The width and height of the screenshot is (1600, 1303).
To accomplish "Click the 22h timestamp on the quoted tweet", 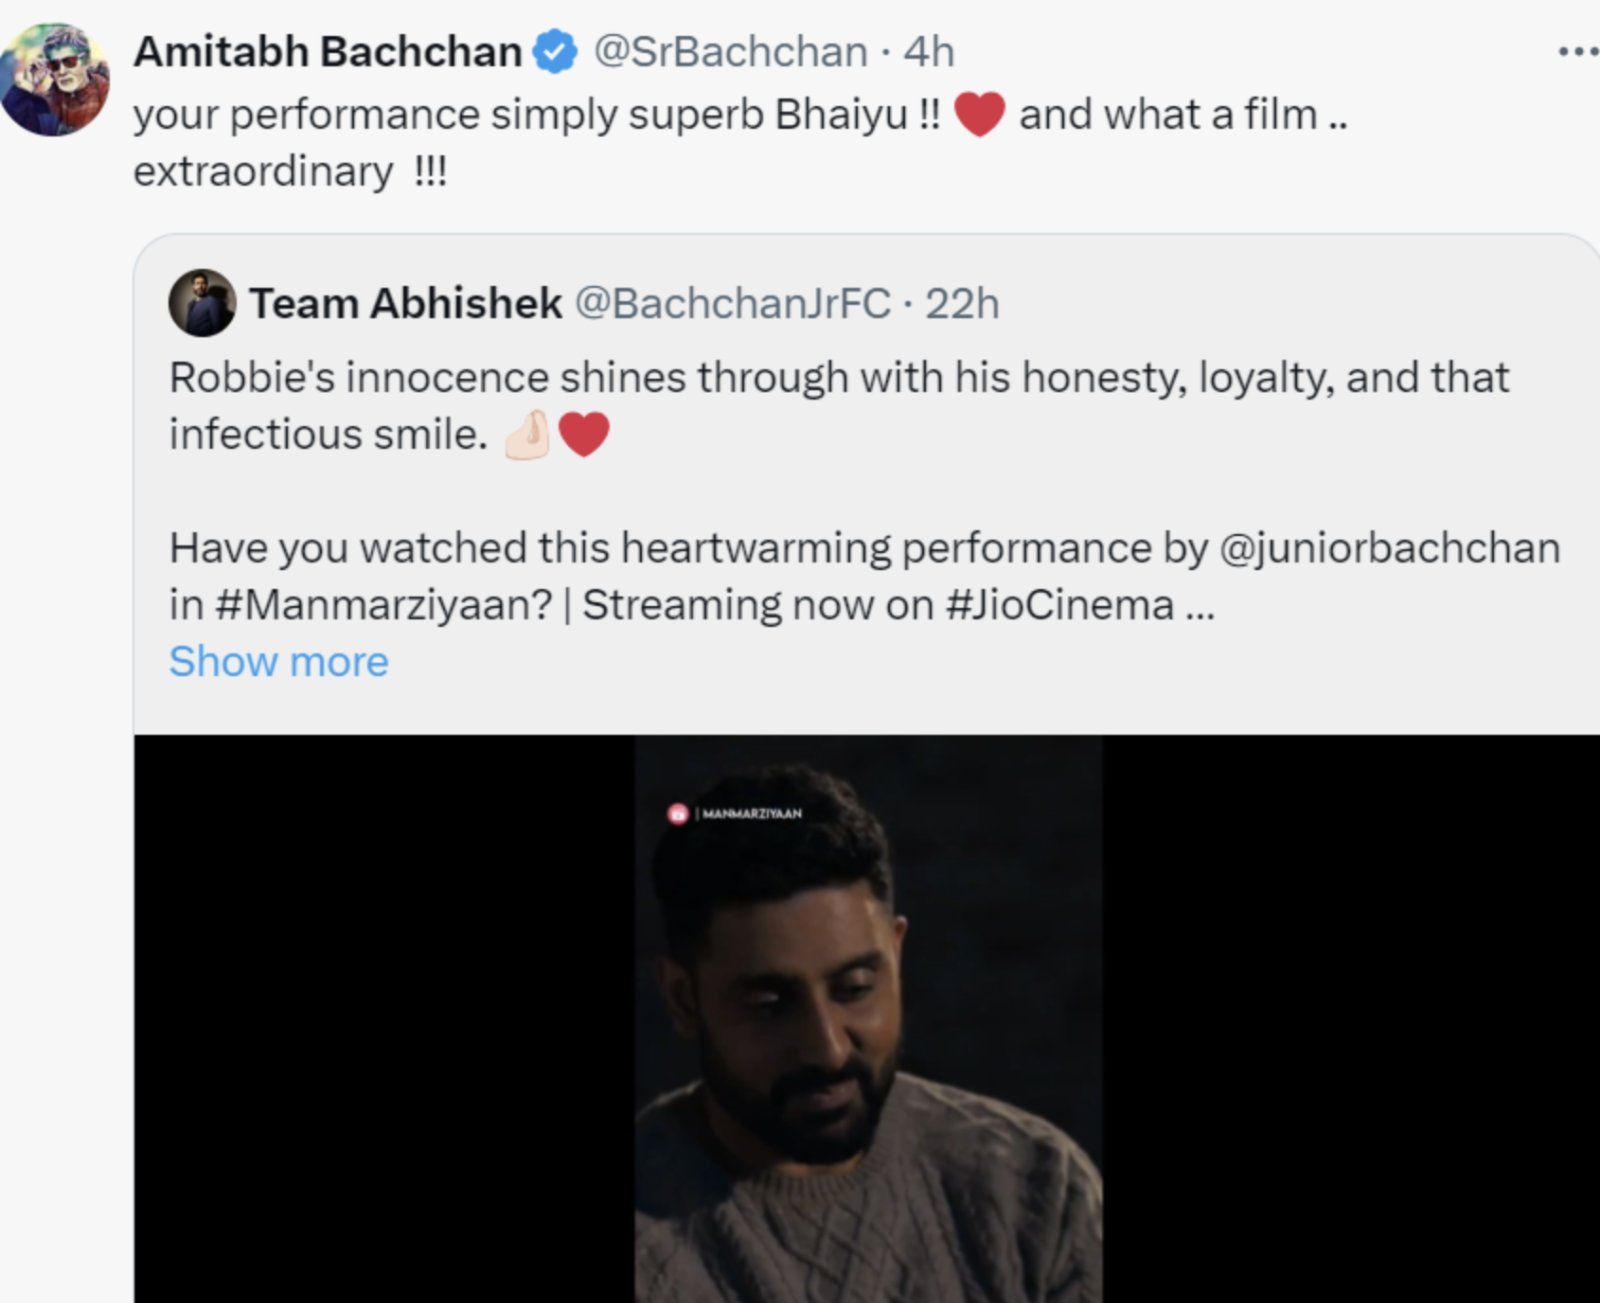I will click(963, 304).
